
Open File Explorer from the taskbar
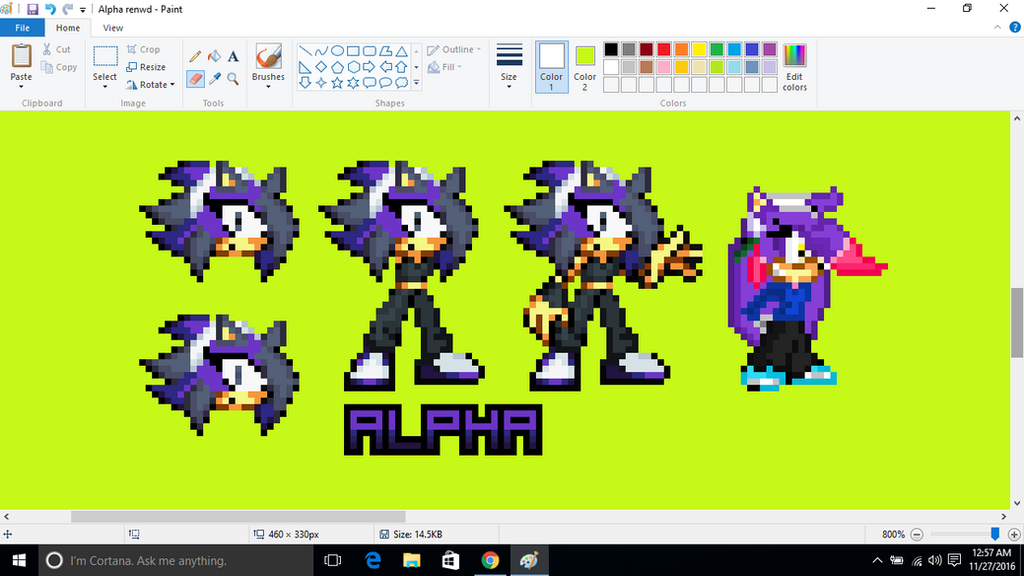(x=411, y=560)
